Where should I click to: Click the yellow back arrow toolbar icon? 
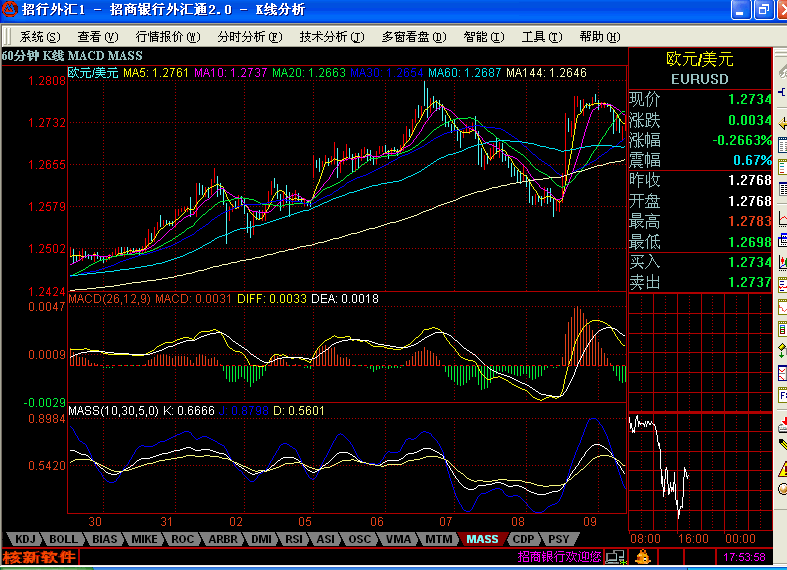click(782, 123)
